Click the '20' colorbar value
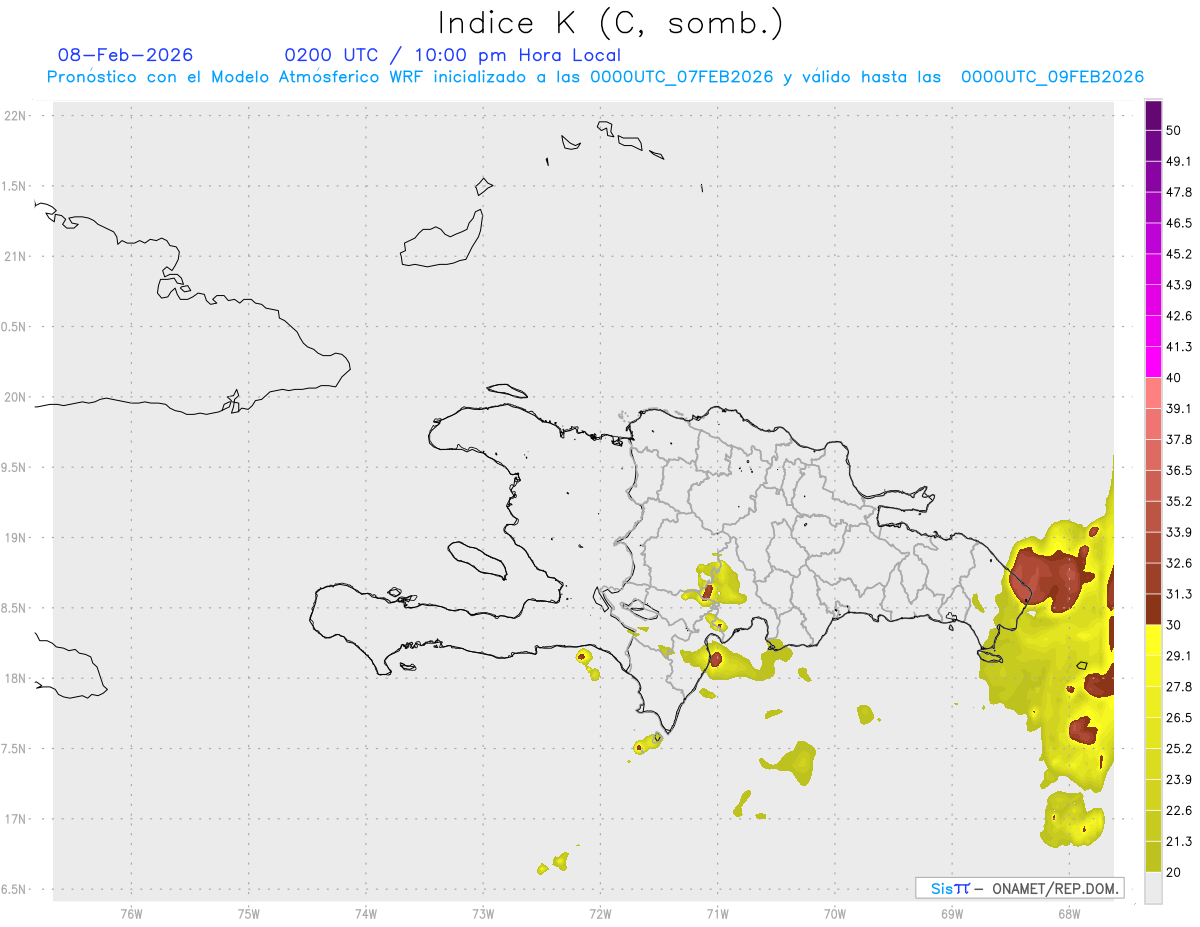The image size is (1200, 927). coord(1174,873)
